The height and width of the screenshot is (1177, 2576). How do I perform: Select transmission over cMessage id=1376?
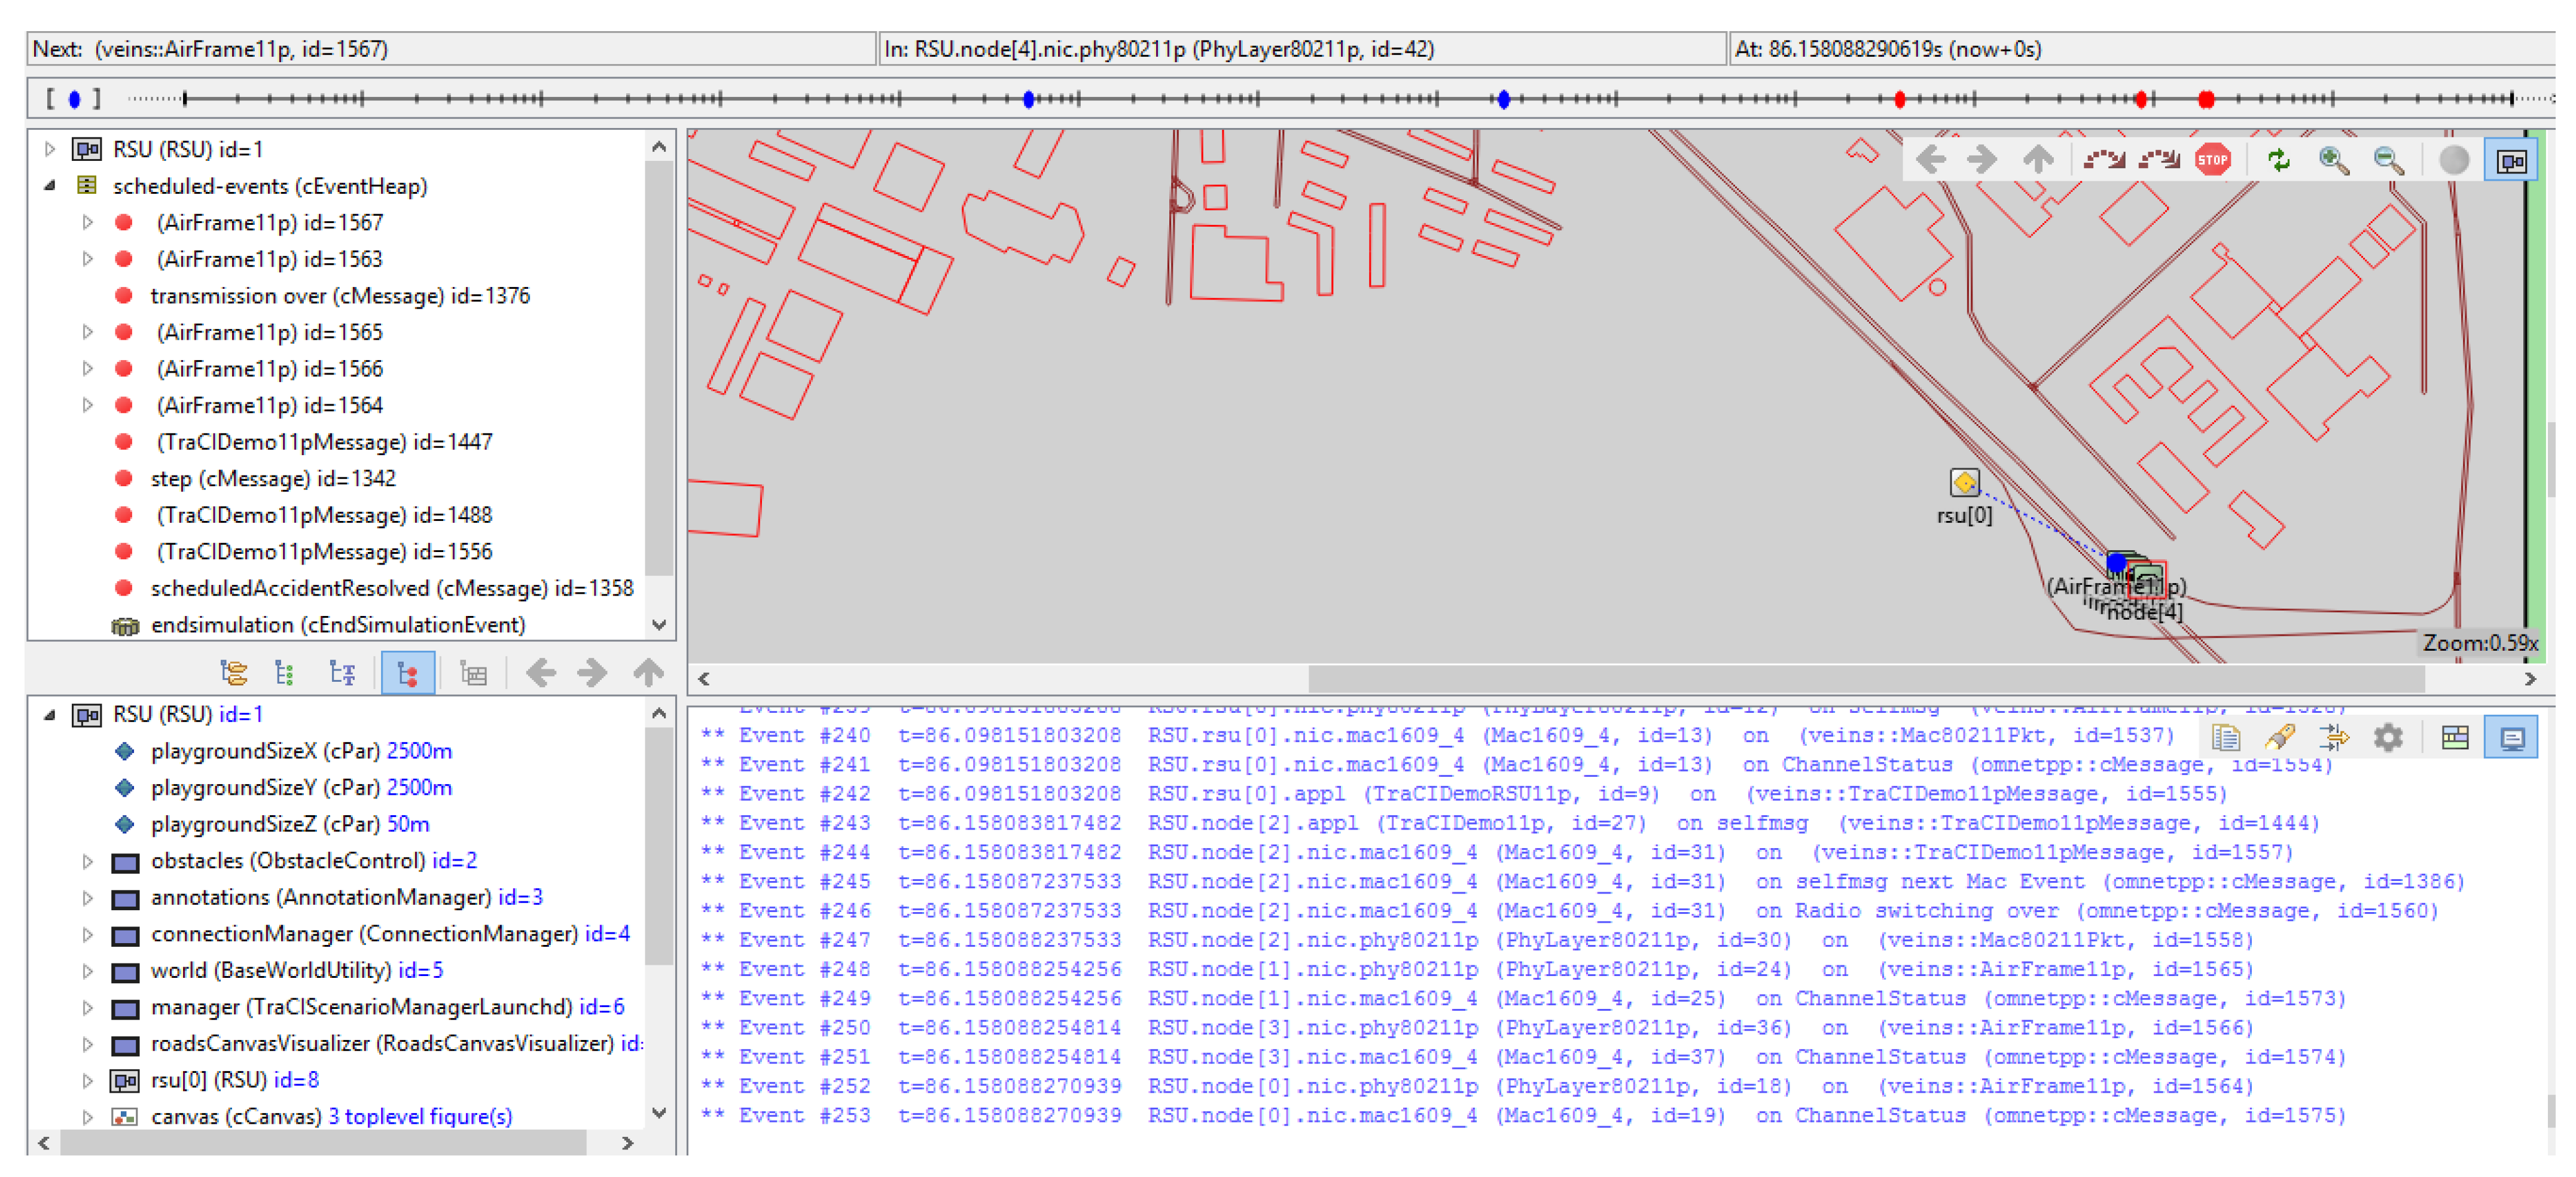tap(340, 296)
